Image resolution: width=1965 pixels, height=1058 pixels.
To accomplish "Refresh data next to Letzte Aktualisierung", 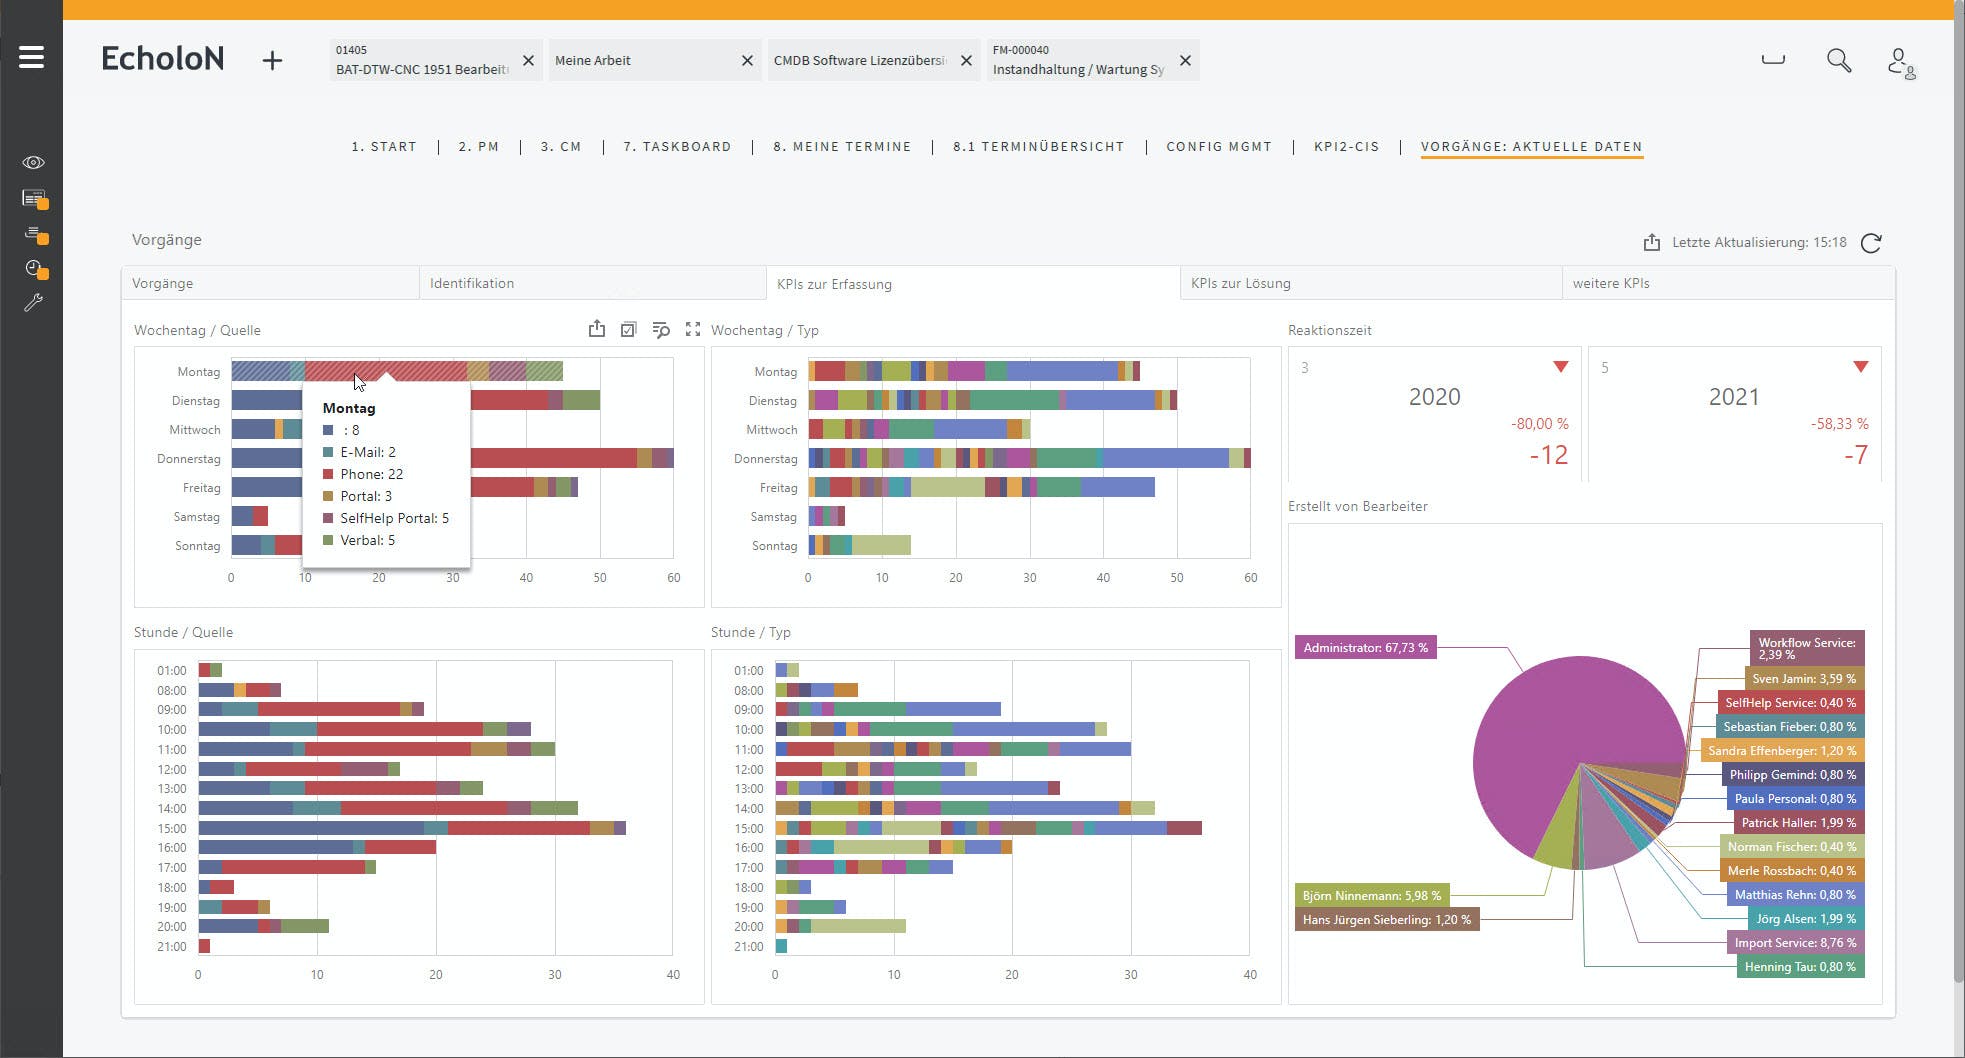I will [x=1871, y=243].
